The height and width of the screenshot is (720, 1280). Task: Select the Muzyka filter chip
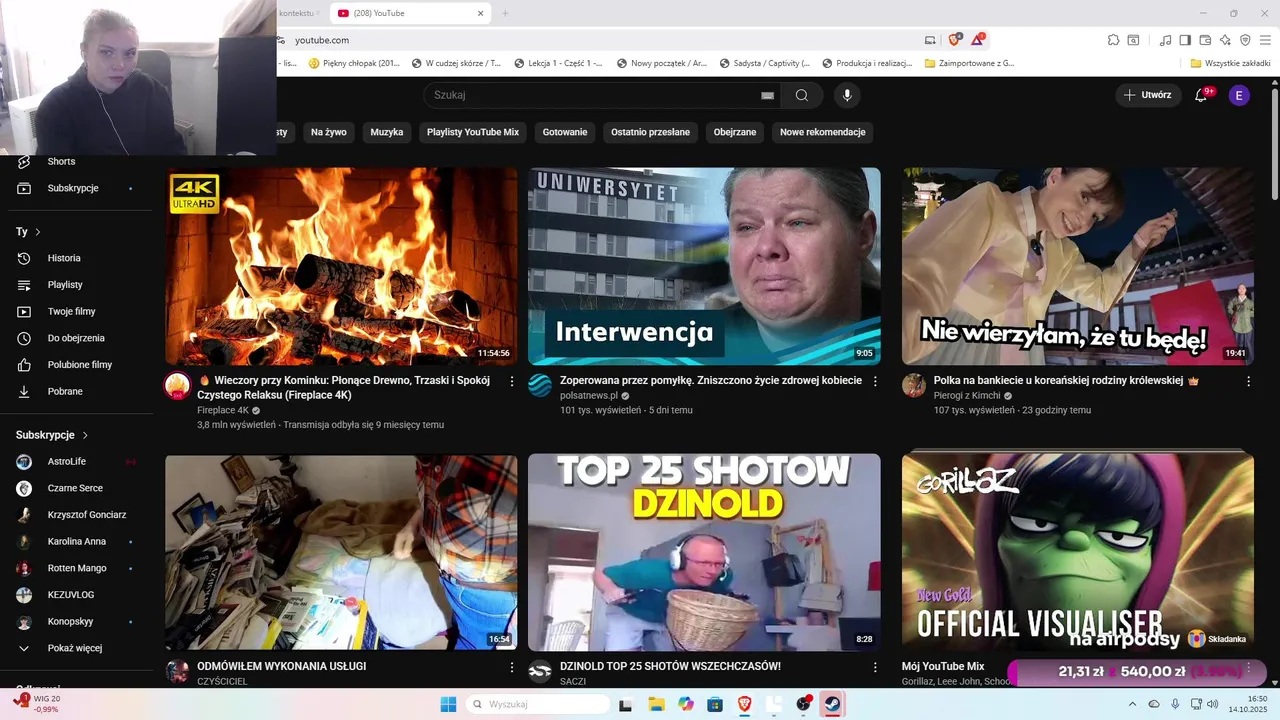tap(387, 132)
